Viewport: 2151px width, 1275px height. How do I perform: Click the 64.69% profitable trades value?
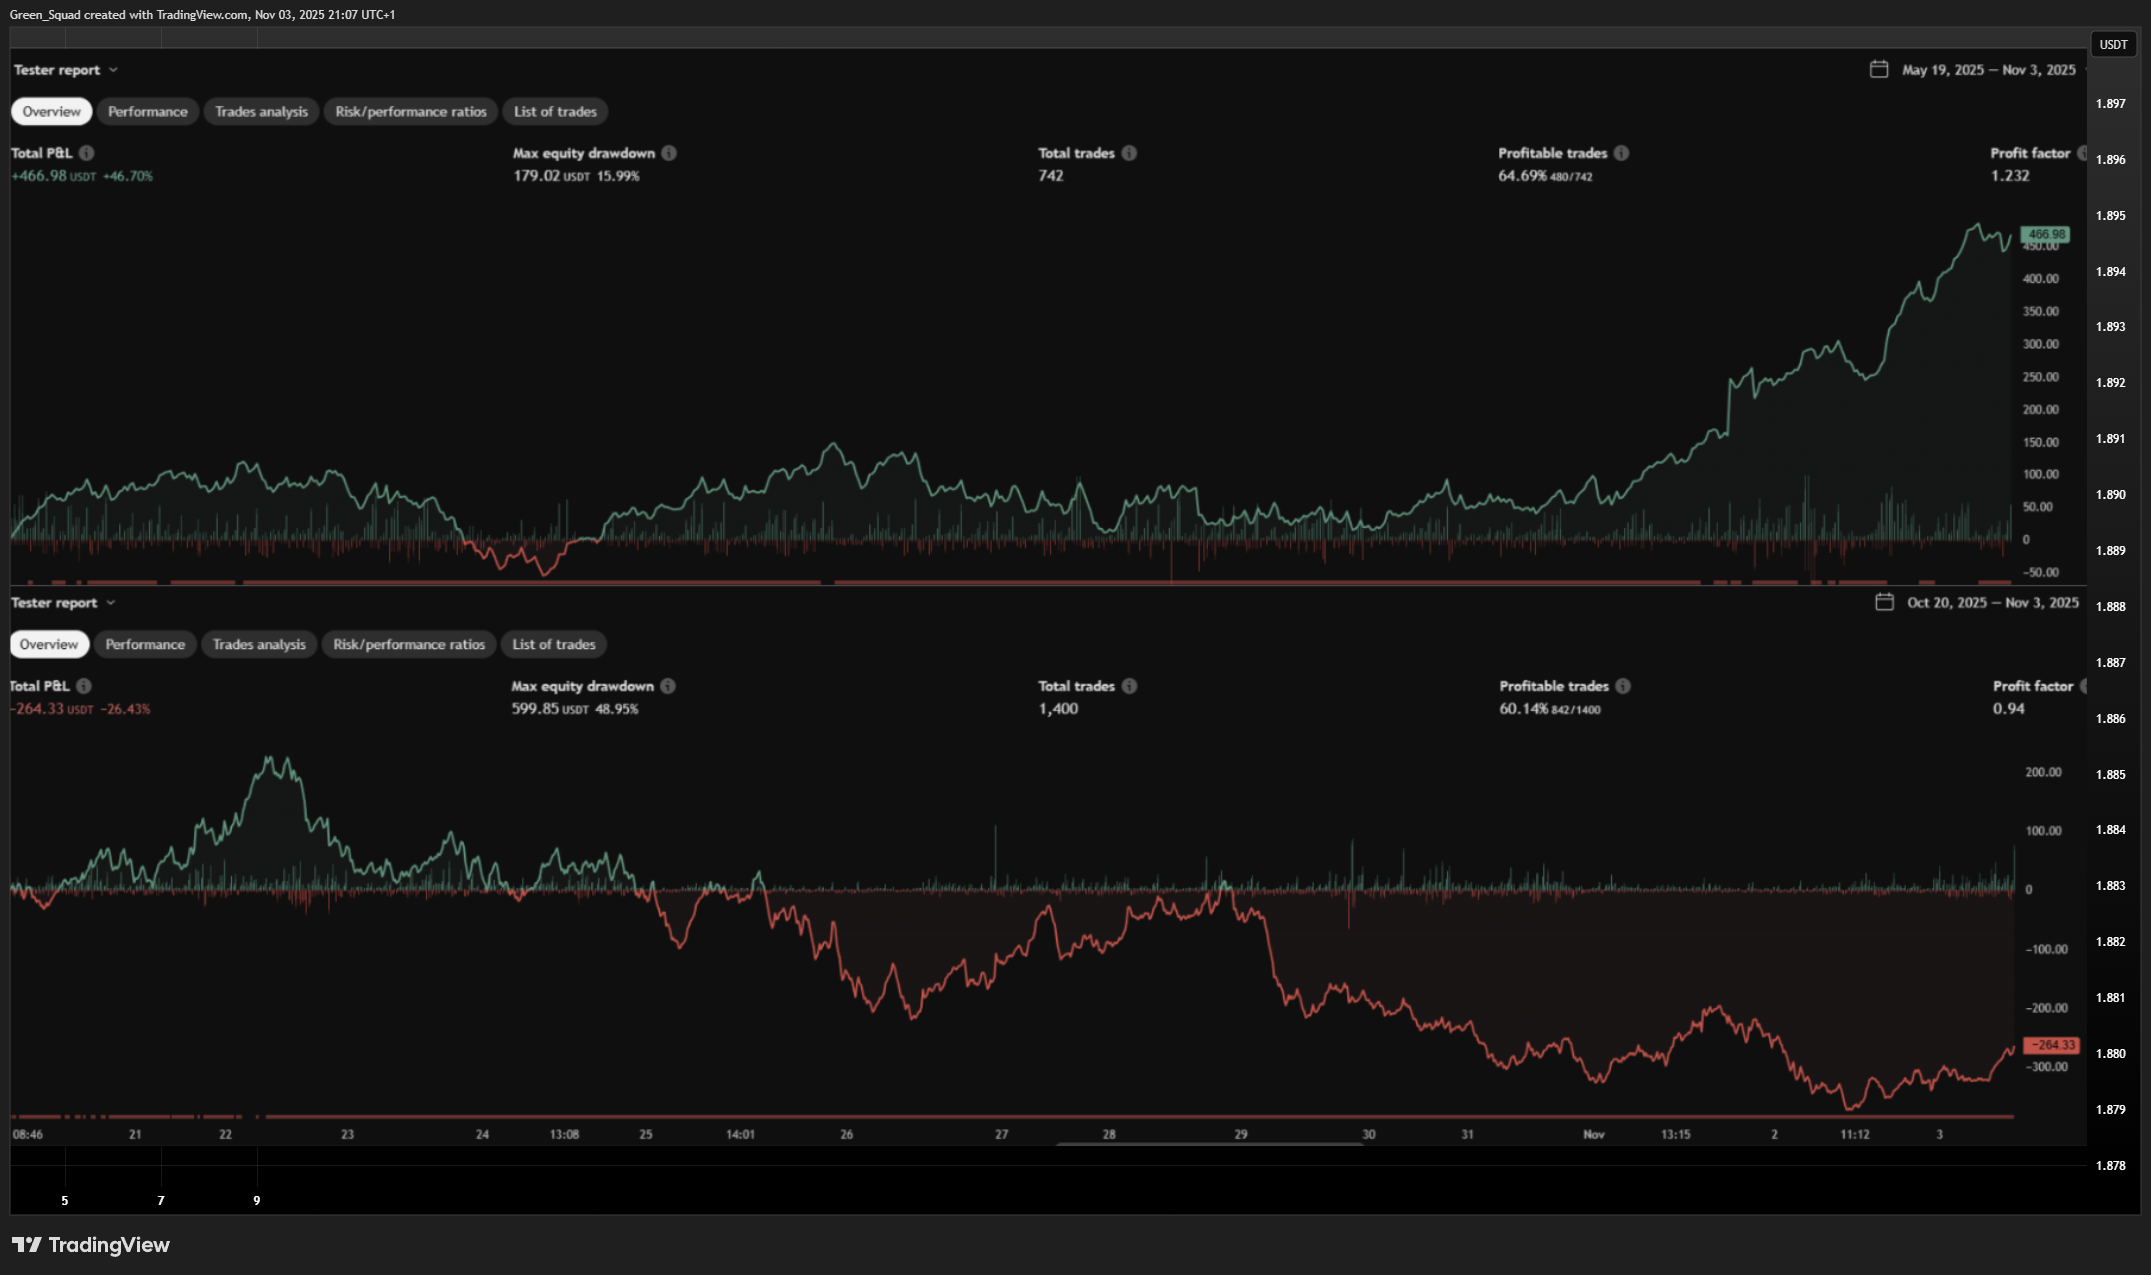[x=1522, y=176]
